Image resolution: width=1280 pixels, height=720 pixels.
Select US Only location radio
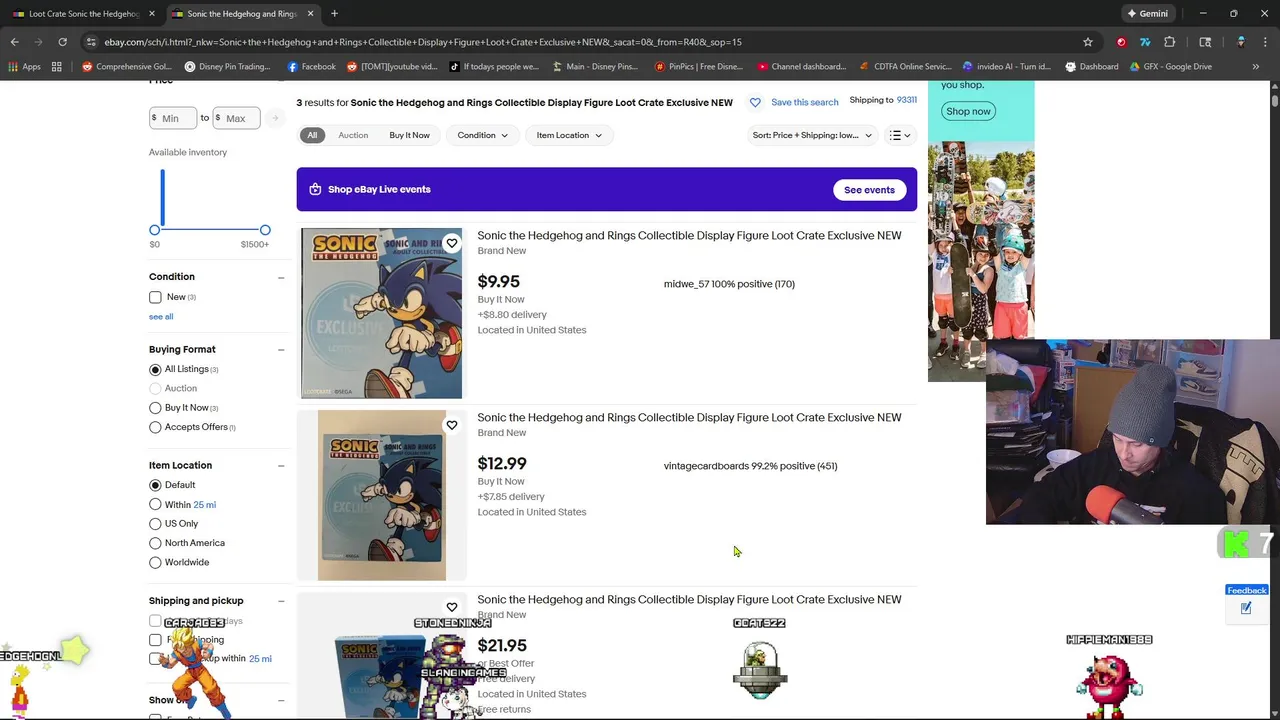155,524
